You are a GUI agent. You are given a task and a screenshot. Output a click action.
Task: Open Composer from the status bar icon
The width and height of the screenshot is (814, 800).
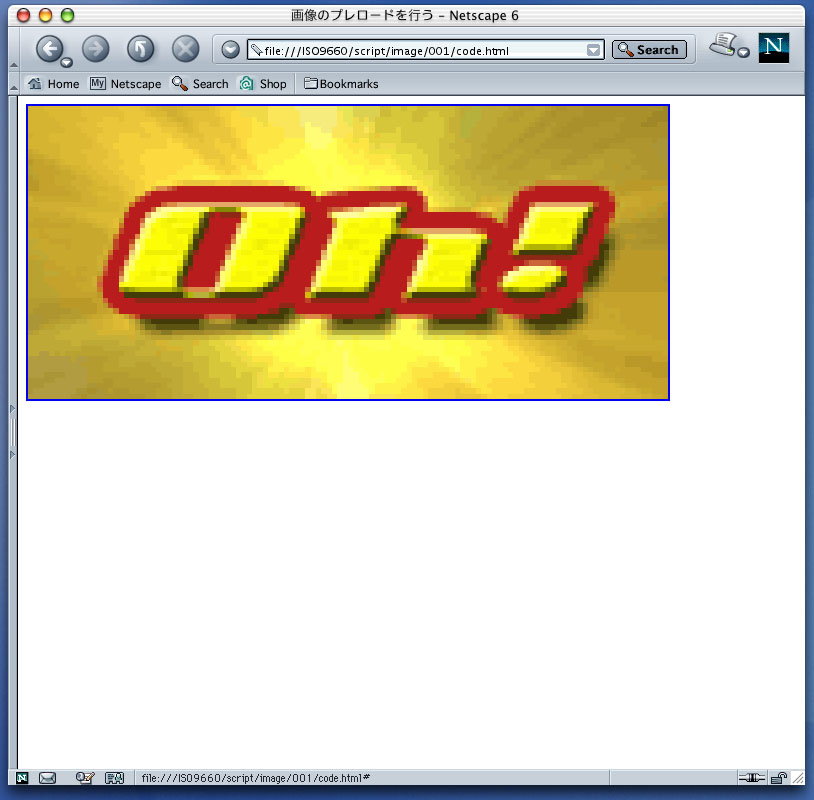coord(84,778)
